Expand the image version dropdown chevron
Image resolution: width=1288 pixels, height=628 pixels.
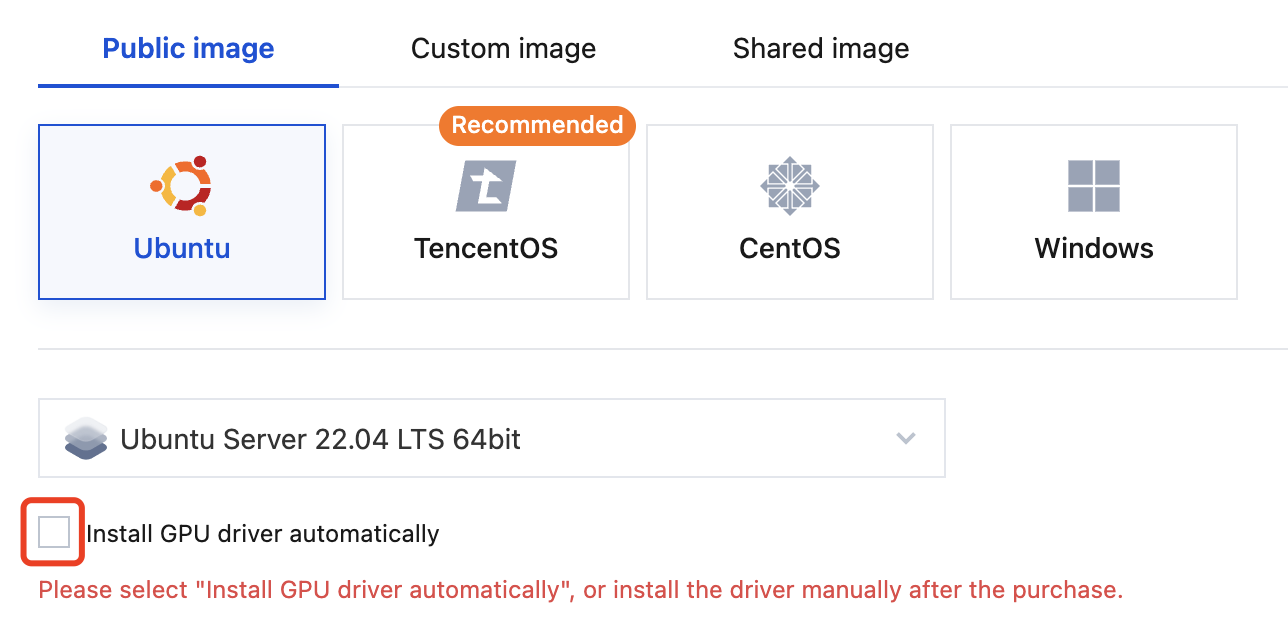click(906, 438)
